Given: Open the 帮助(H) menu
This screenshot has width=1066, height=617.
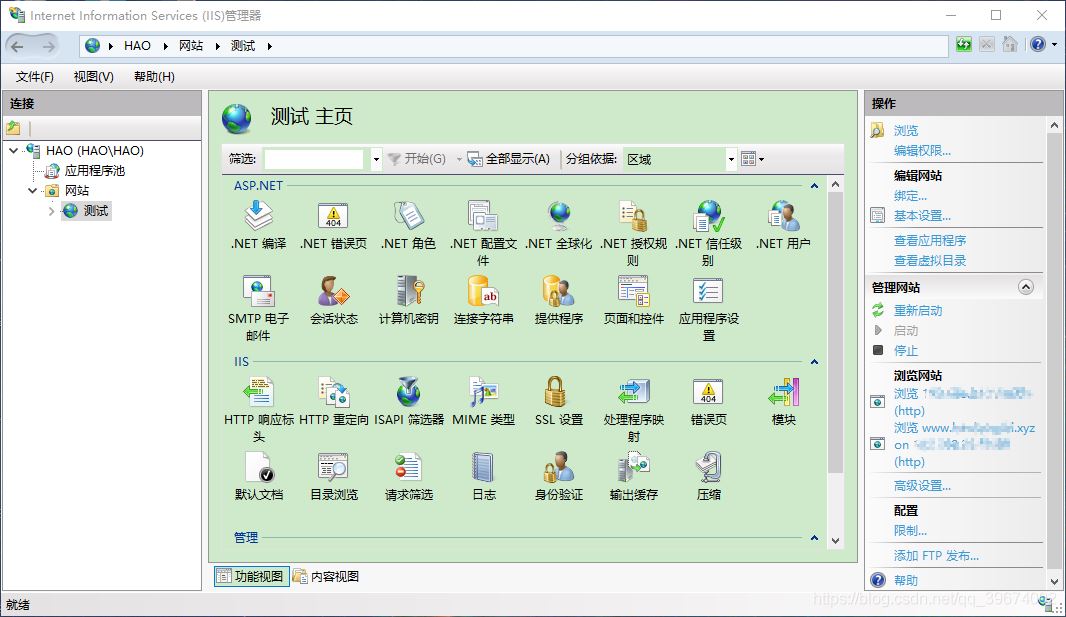Looking at the screenshot, I should [154, 77].
